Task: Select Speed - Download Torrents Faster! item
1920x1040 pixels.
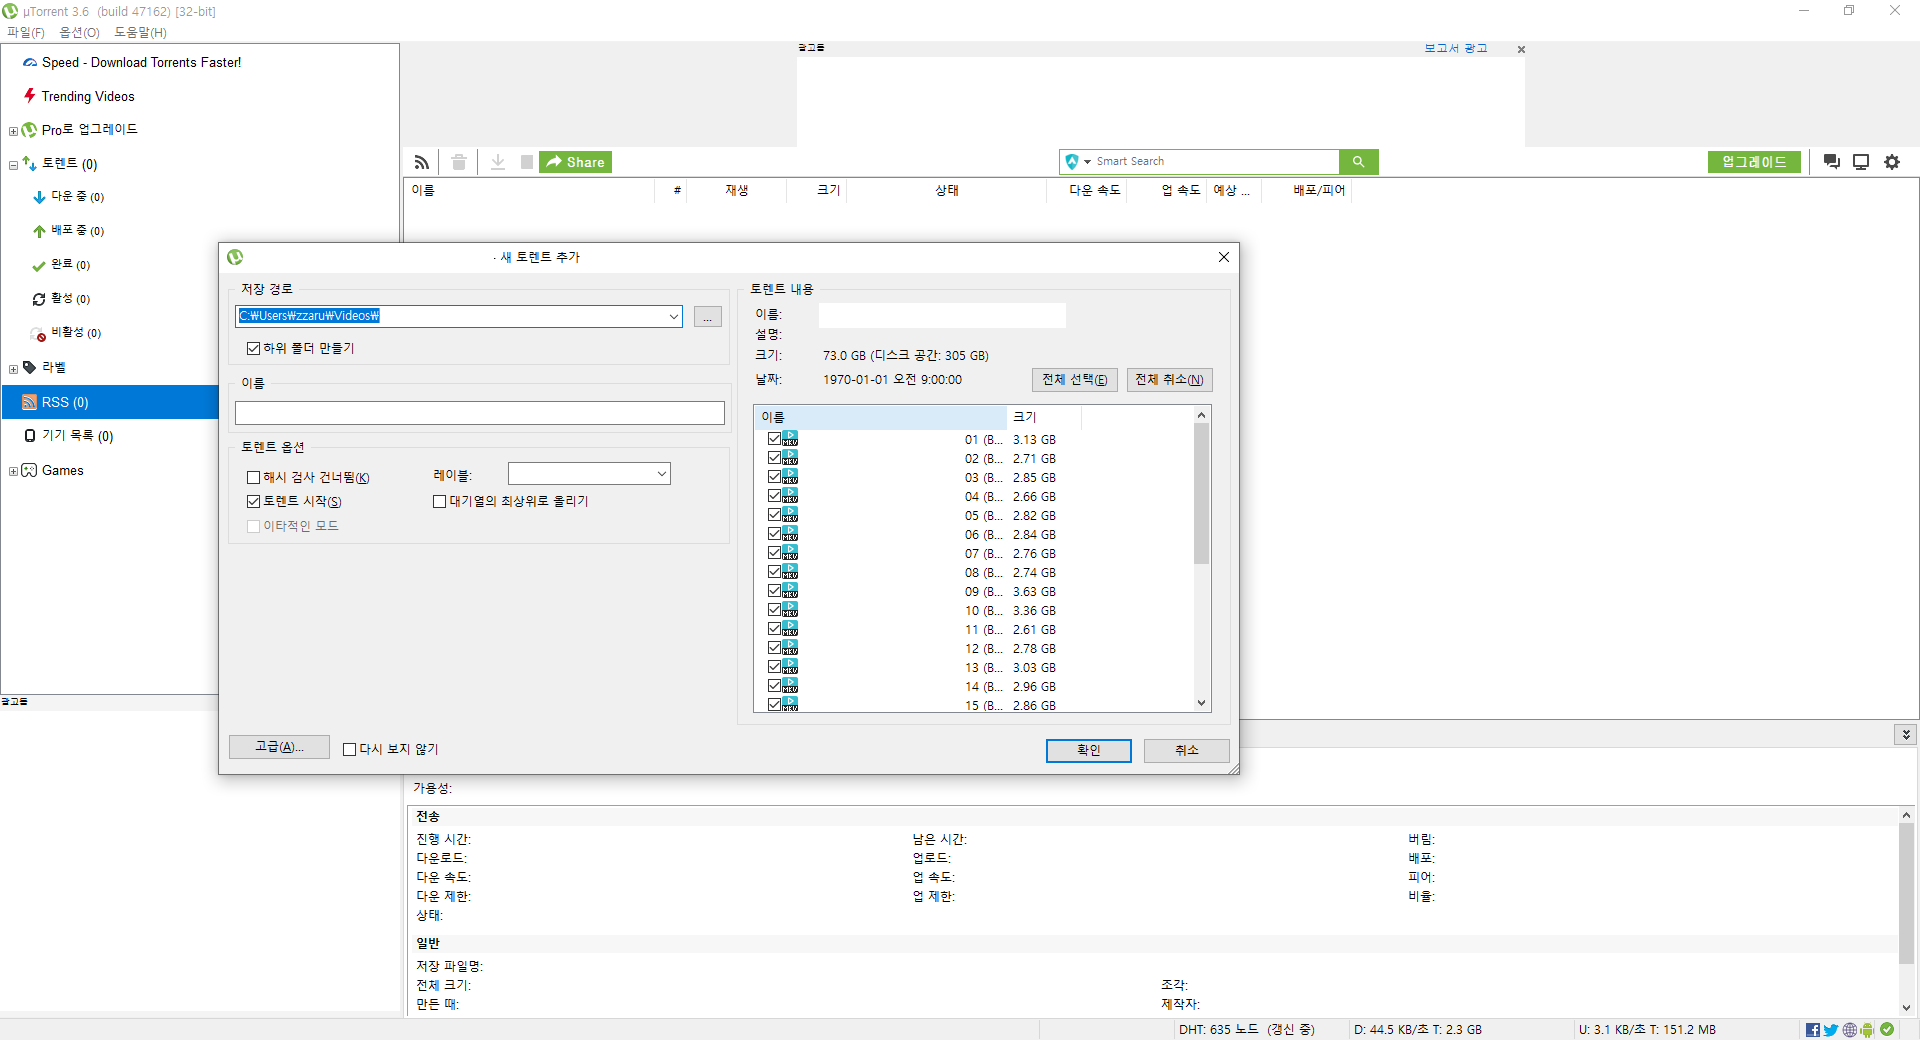Action: pyautogui.click(x=141, y=62)
